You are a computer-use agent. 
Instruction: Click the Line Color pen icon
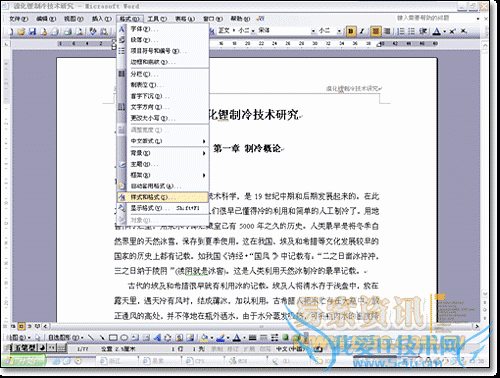220,338
